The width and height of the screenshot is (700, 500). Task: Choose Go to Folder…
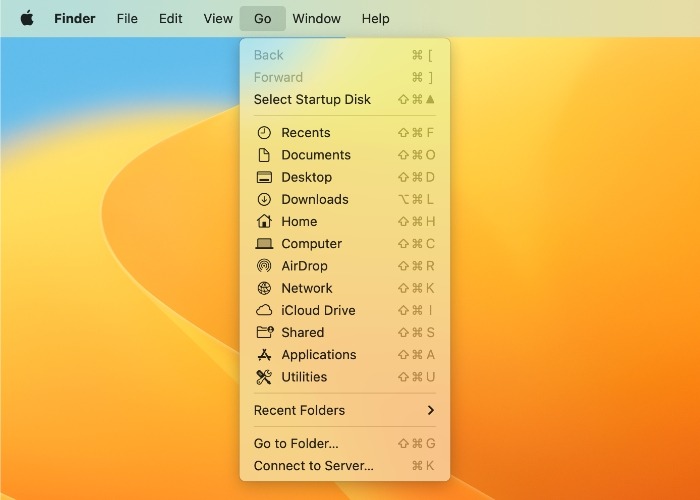(345, 443)
